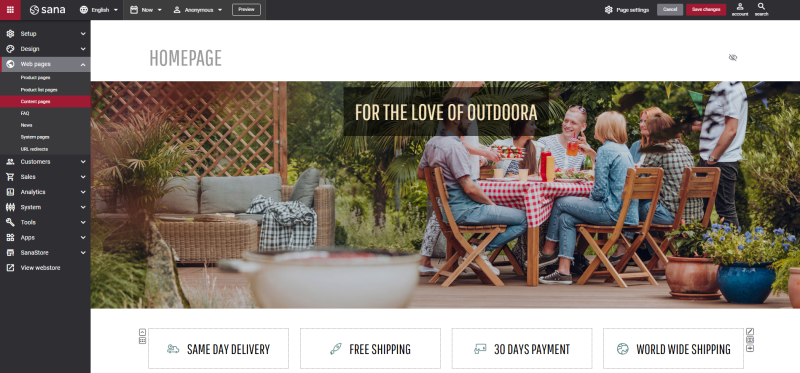Select the Free Shipping content block
This screenshot has height=373, width=800.
point(370,349)
